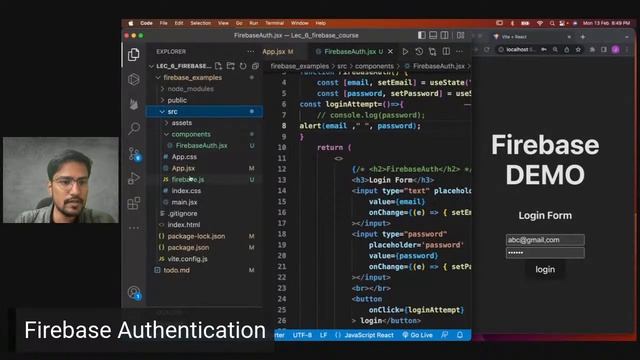Open the Extensions view in the activity bar
Image resolution: width=640 pixels, height=360 pixels.
tap(133, 203)
